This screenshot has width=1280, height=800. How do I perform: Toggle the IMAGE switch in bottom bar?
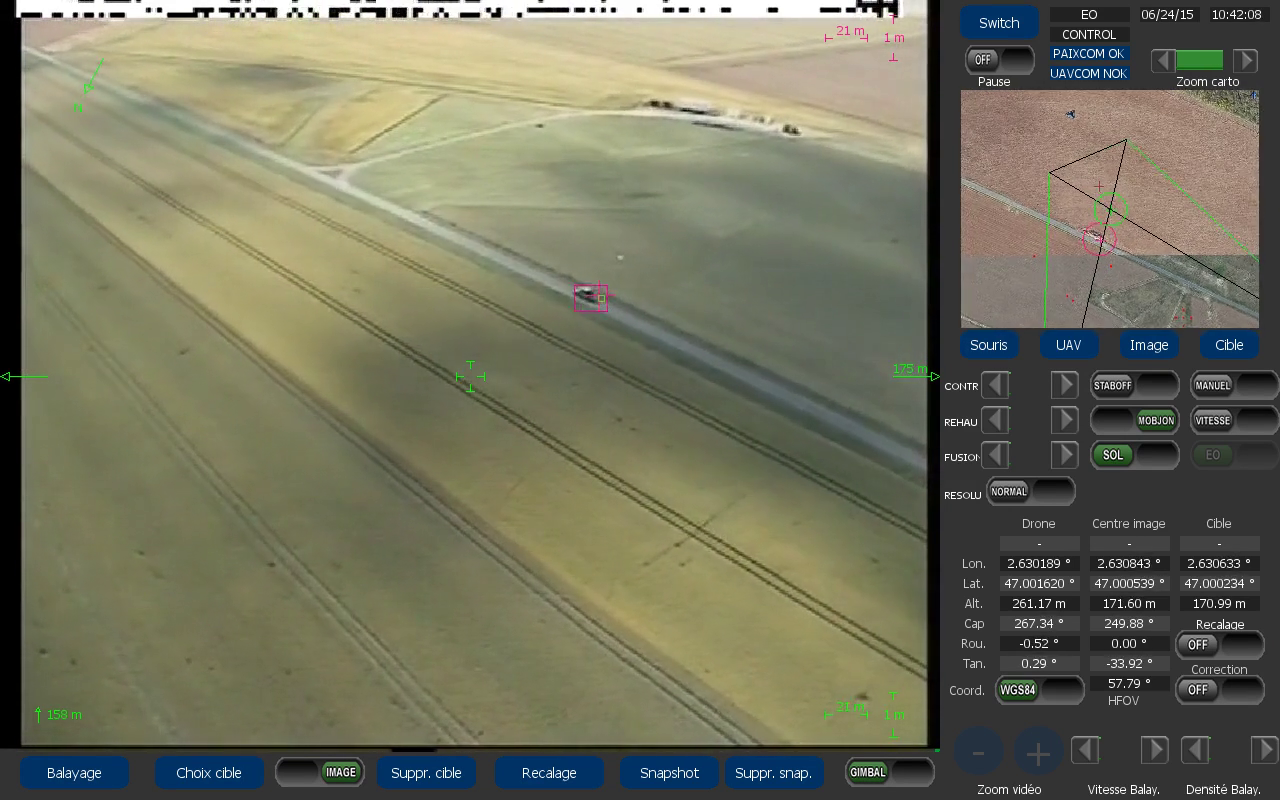tap(320, 772)
